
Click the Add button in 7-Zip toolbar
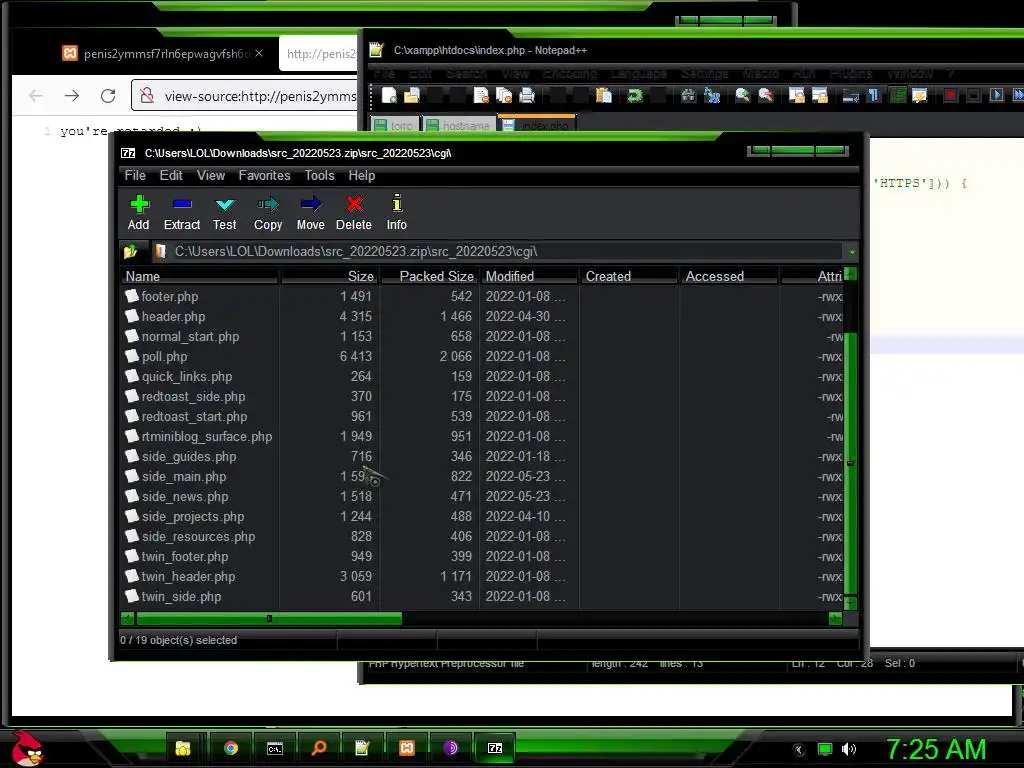click(138, 213)
